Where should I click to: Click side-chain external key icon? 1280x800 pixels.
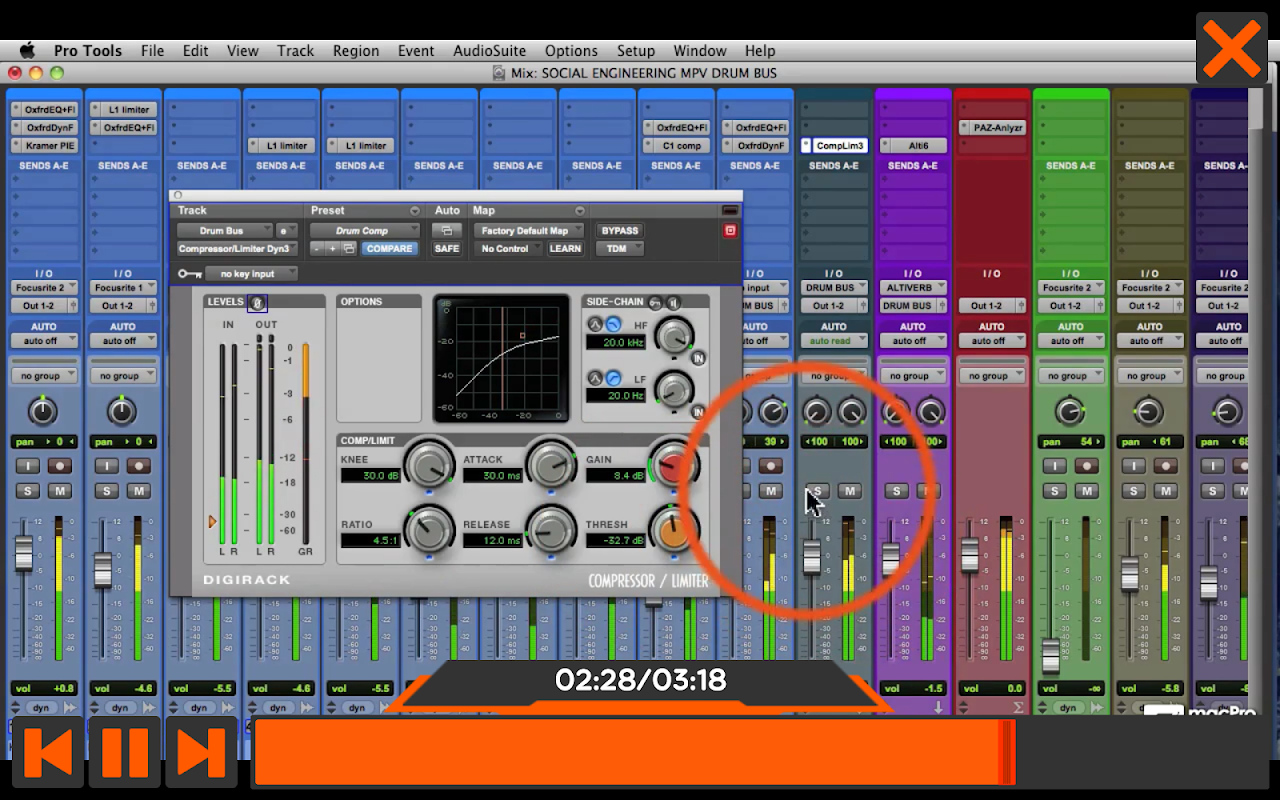point(655,302)
